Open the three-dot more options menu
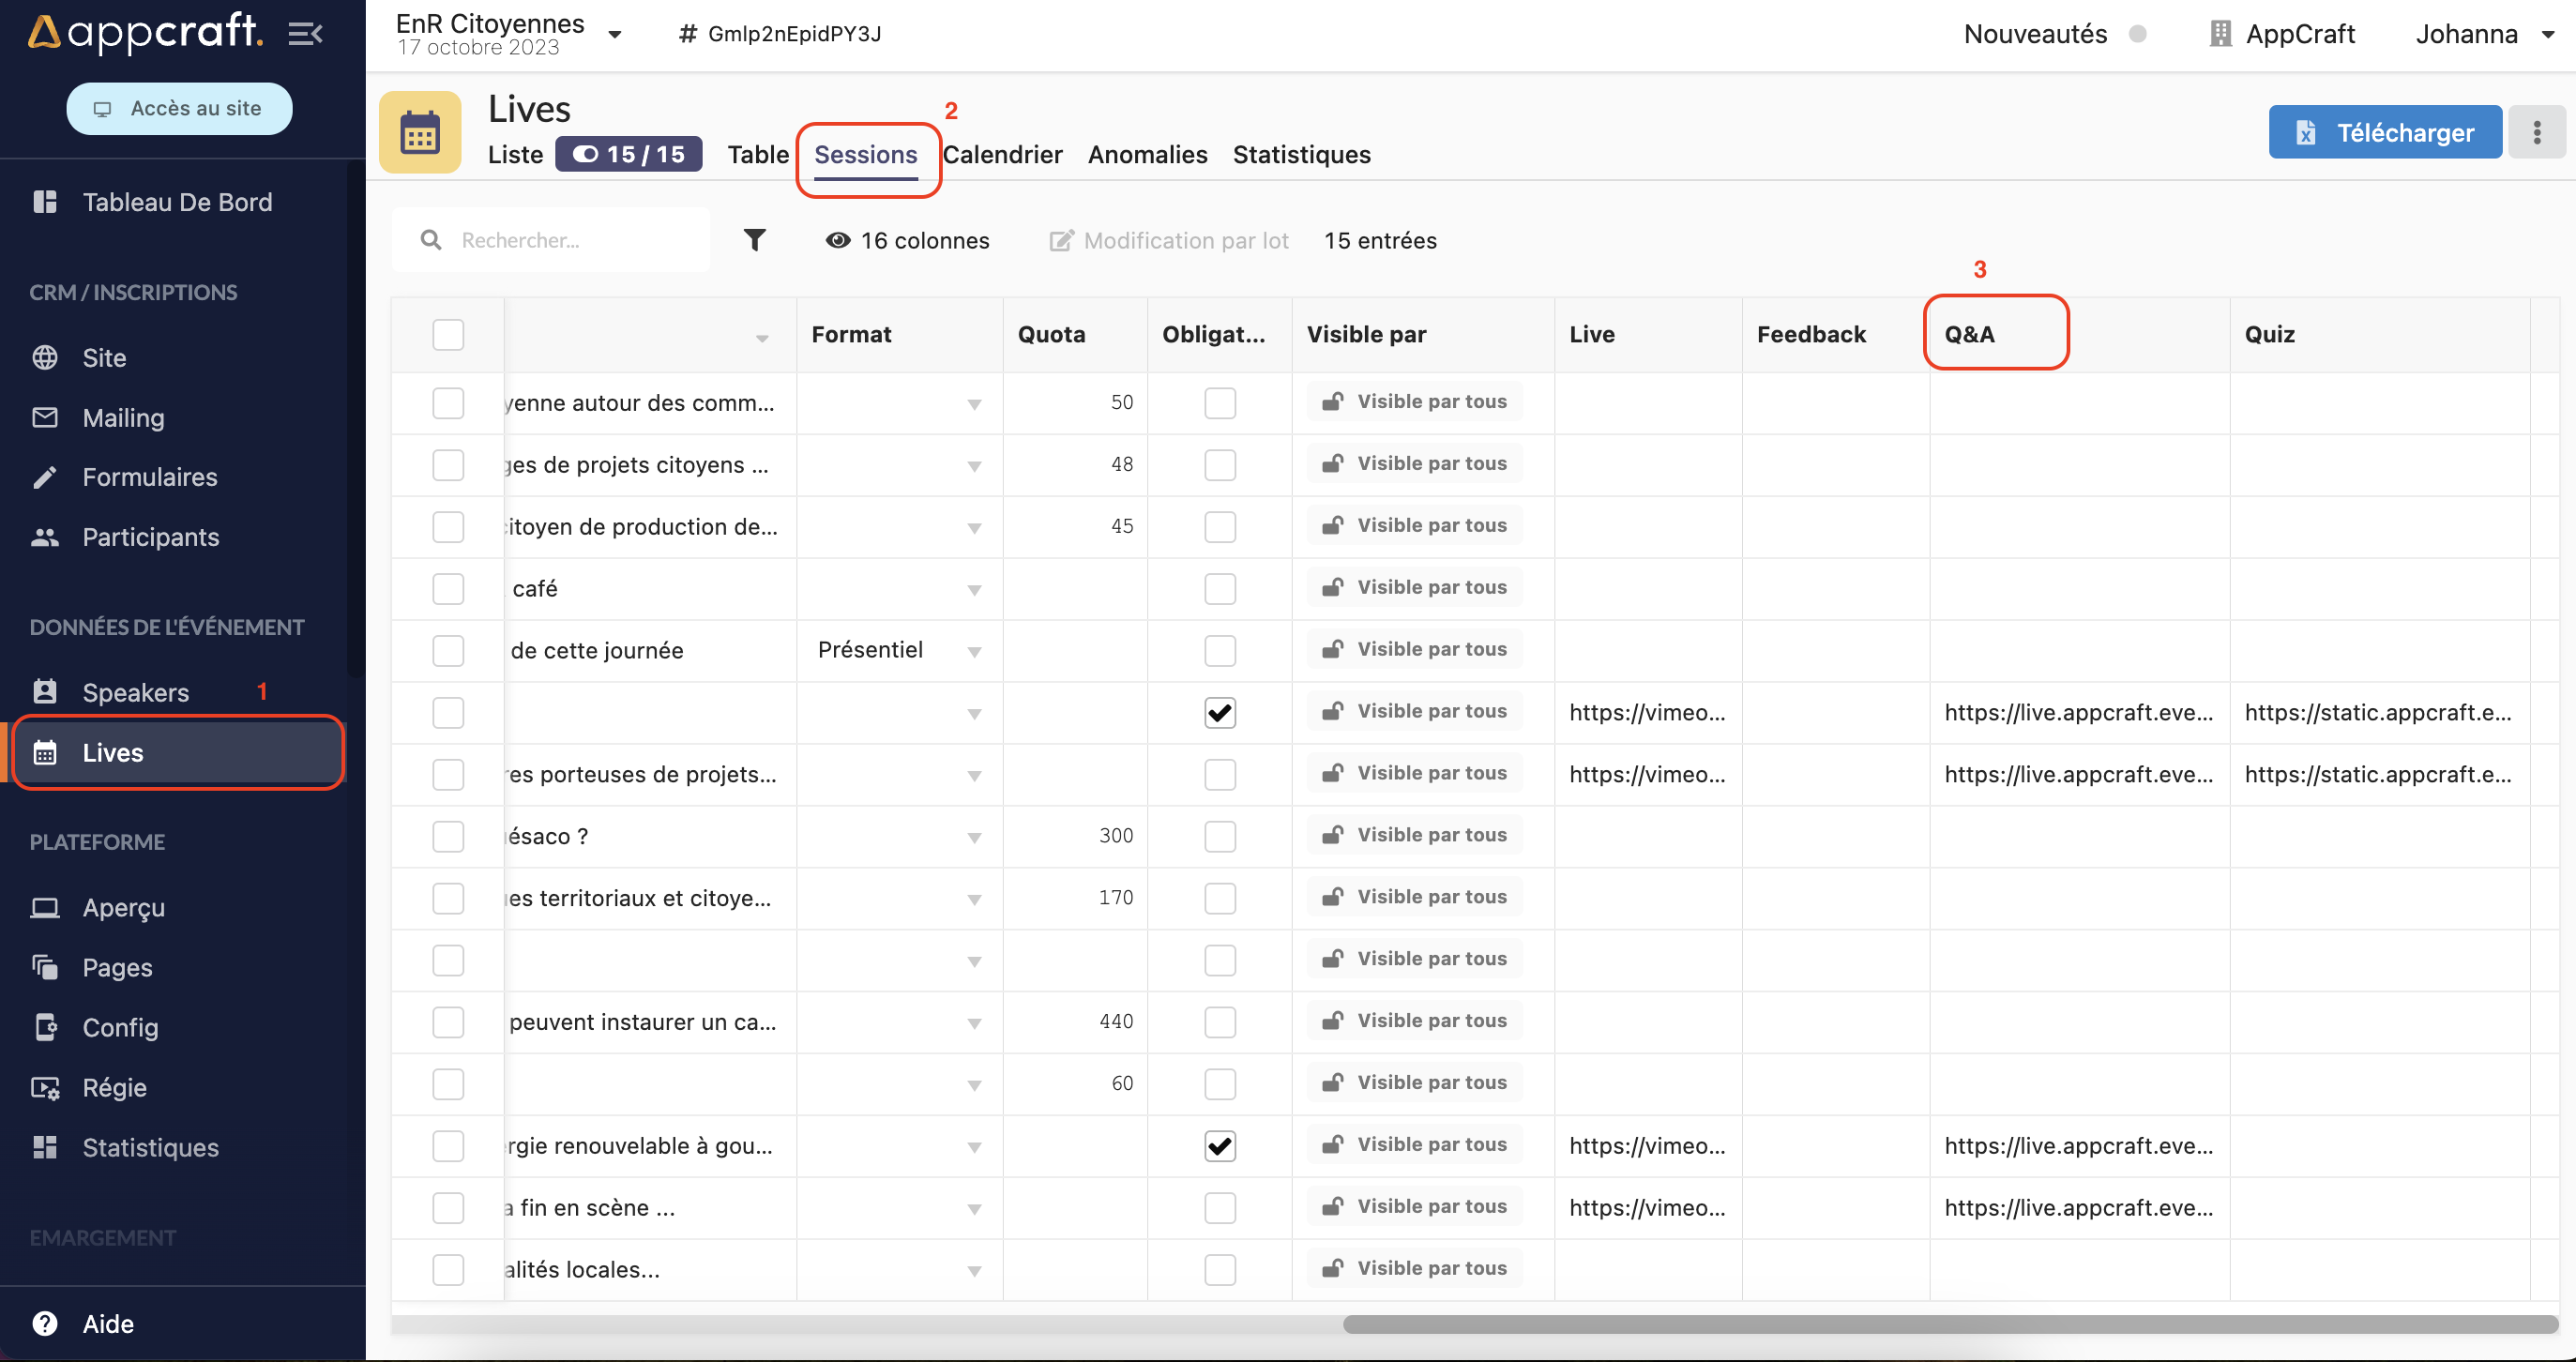The image size is (2576, 1362). [x=2536, y=132]
